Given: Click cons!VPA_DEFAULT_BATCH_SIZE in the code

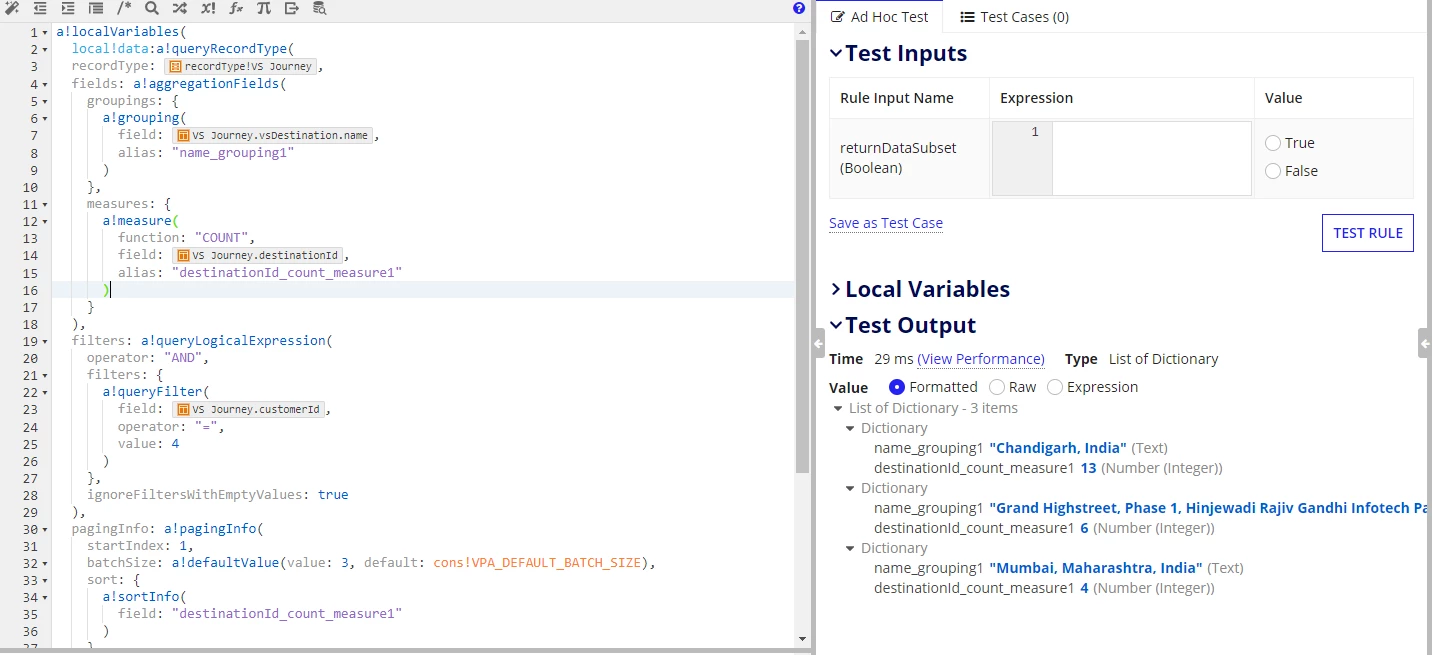Looking at the screenshot, I should pyautogui.click(x=536, y=563).
